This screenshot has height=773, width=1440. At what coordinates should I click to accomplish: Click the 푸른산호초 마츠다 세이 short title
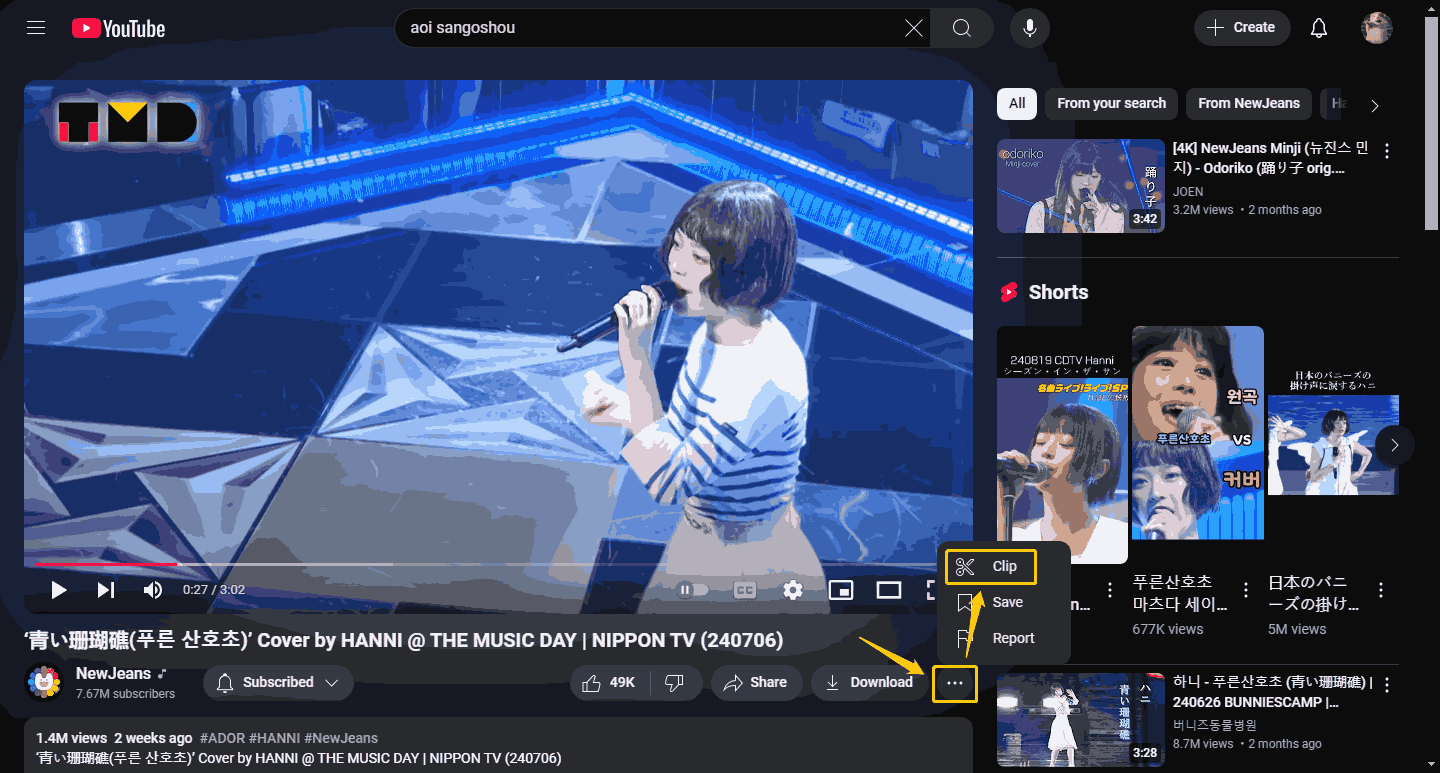[1180, 593]
